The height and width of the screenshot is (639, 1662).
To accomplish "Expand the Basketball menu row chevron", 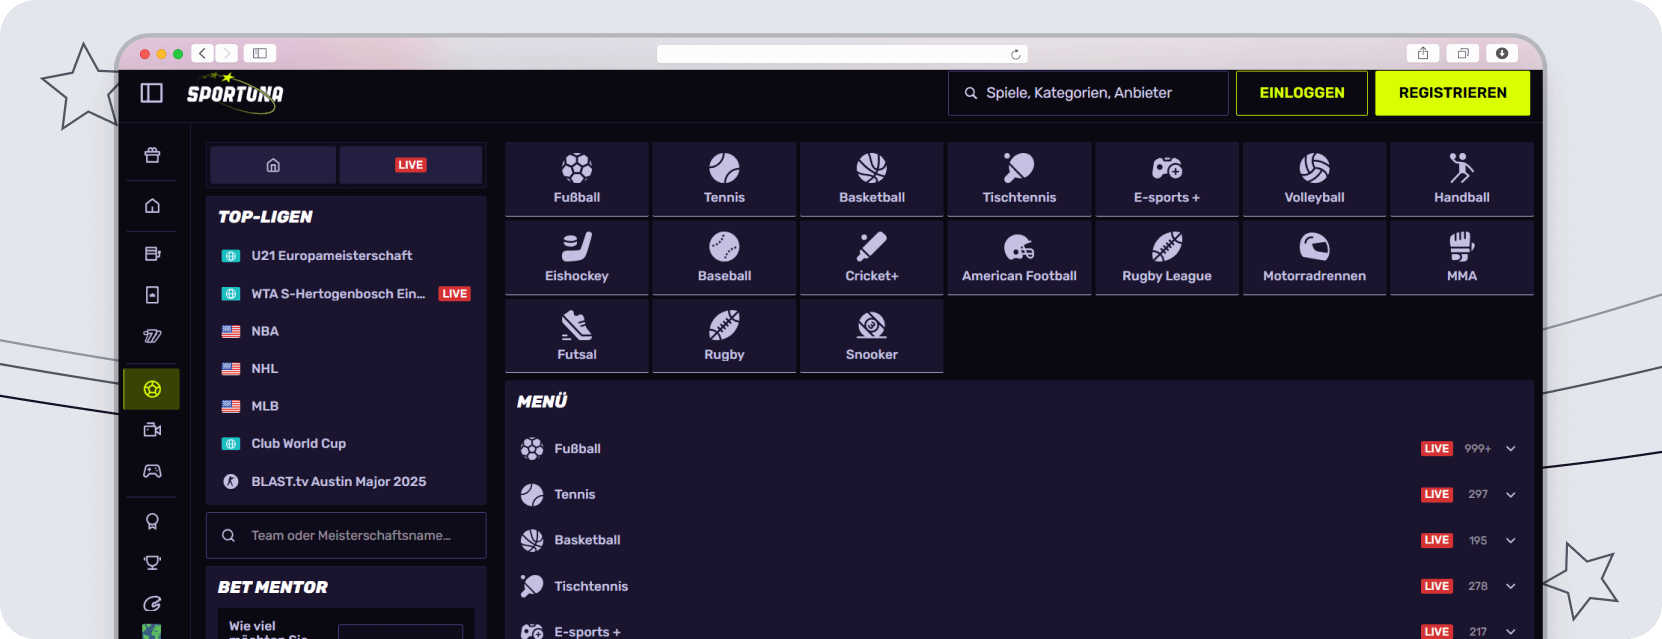I will (1510, 541).
